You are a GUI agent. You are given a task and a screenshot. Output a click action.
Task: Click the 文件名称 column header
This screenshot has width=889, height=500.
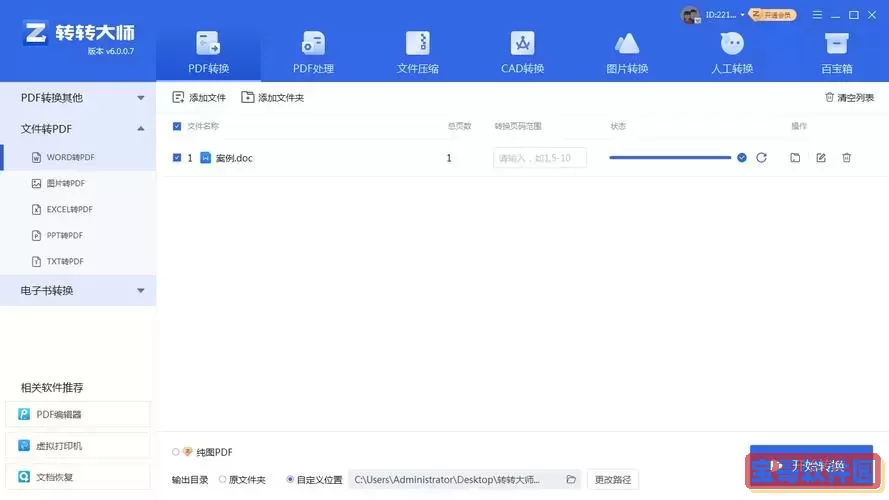click(203, 126)
